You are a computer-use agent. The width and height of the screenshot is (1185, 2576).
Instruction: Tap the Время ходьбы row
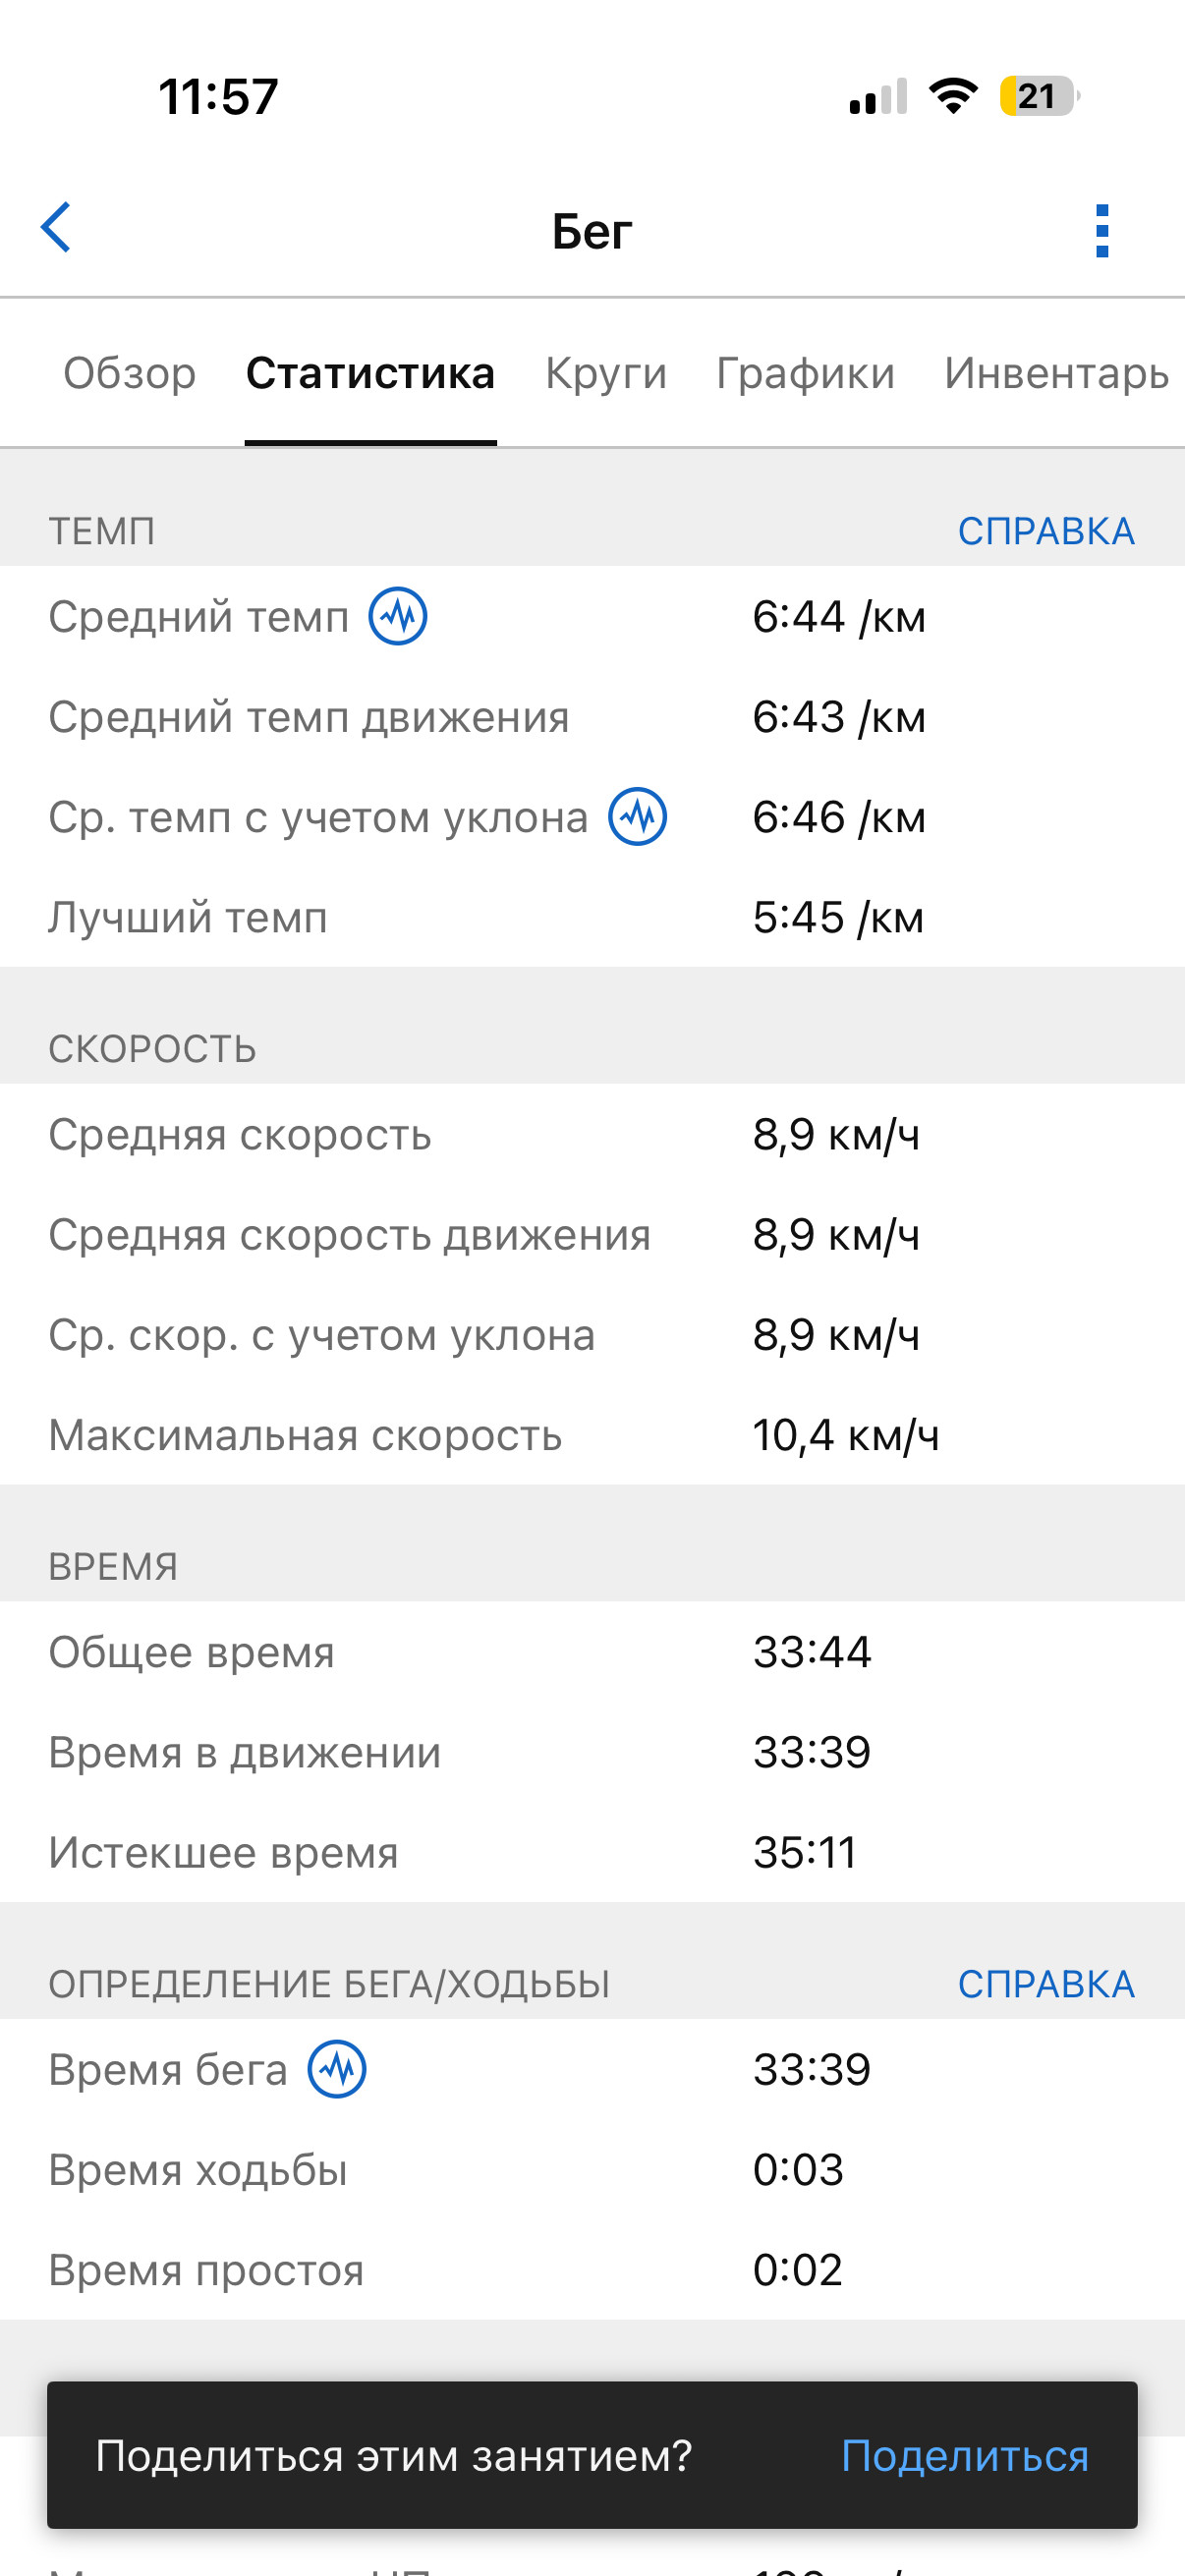point(592,2169)
